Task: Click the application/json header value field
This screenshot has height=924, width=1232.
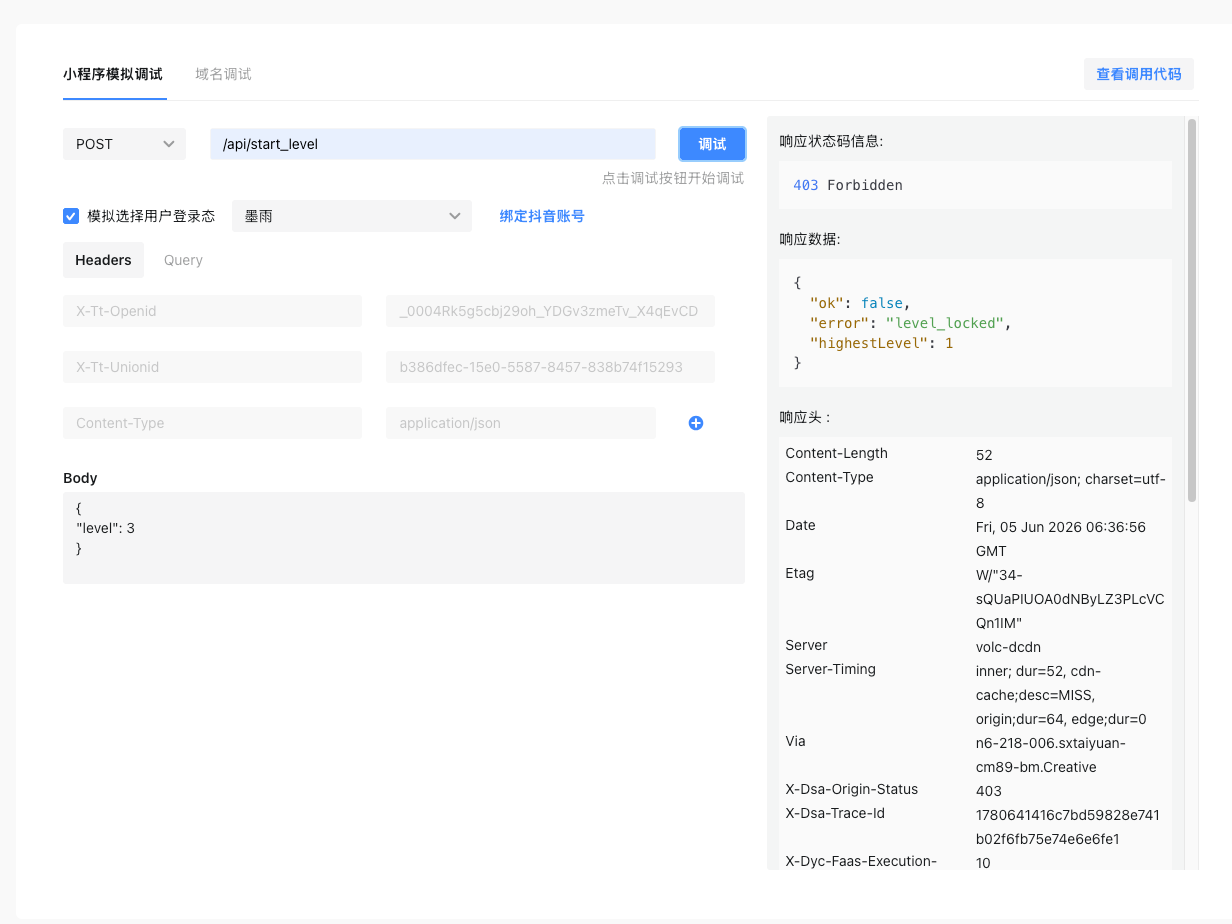Action: tap(521, 423)
